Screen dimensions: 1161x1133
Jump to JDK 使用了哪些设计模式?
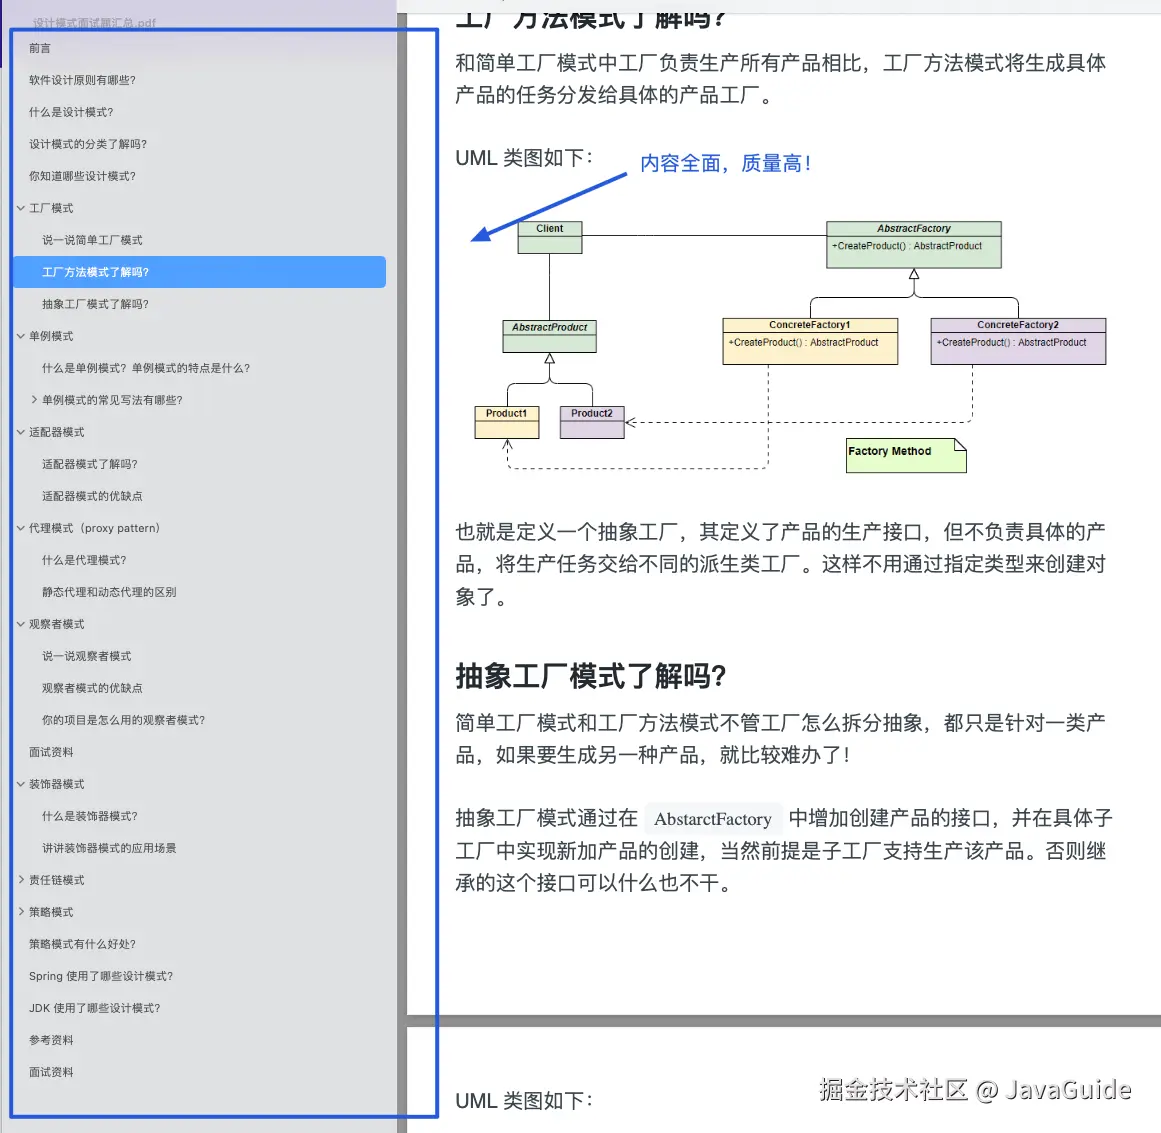pyautogui.click(x=96, y=1008)
